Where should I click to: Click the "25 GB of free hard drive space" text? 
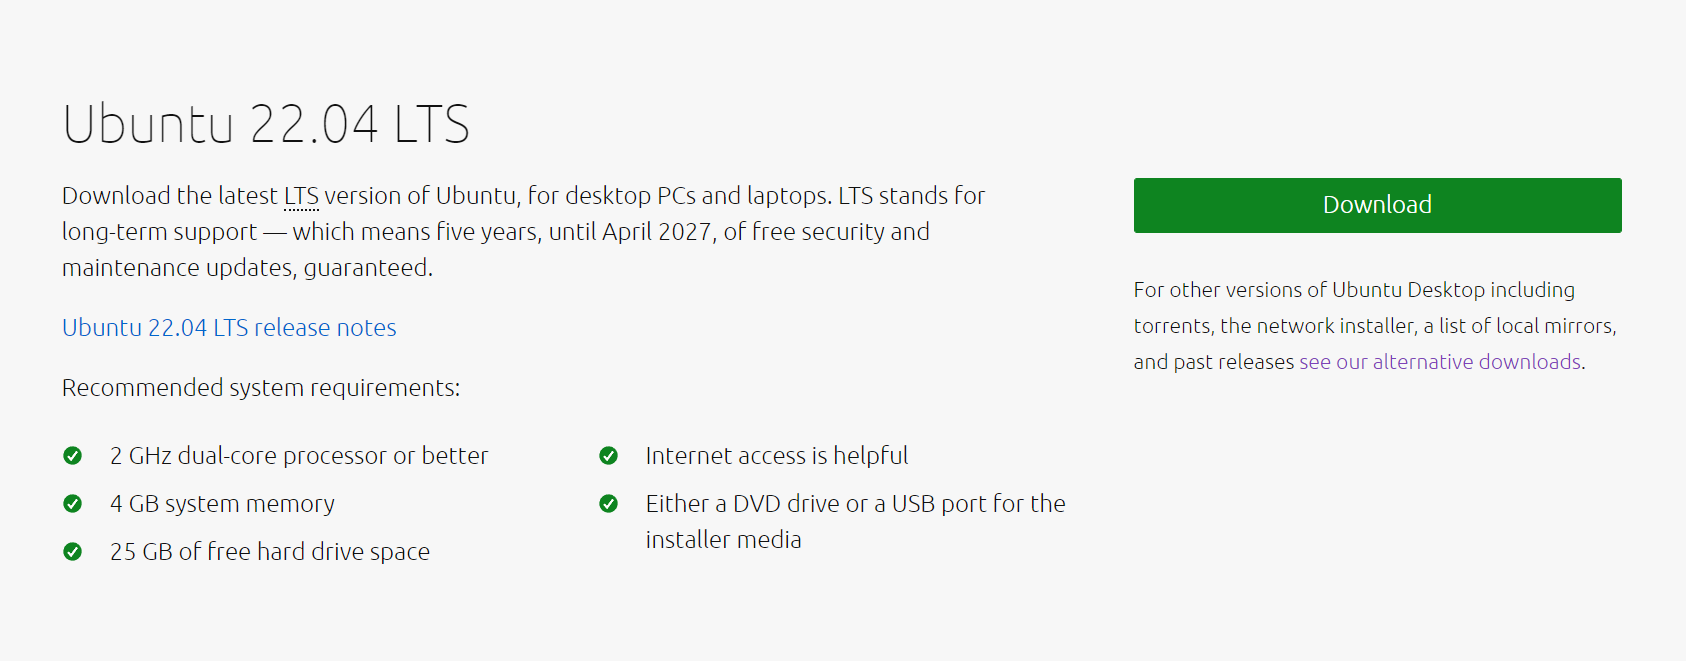pyautogui.click(x=270, y=552)
